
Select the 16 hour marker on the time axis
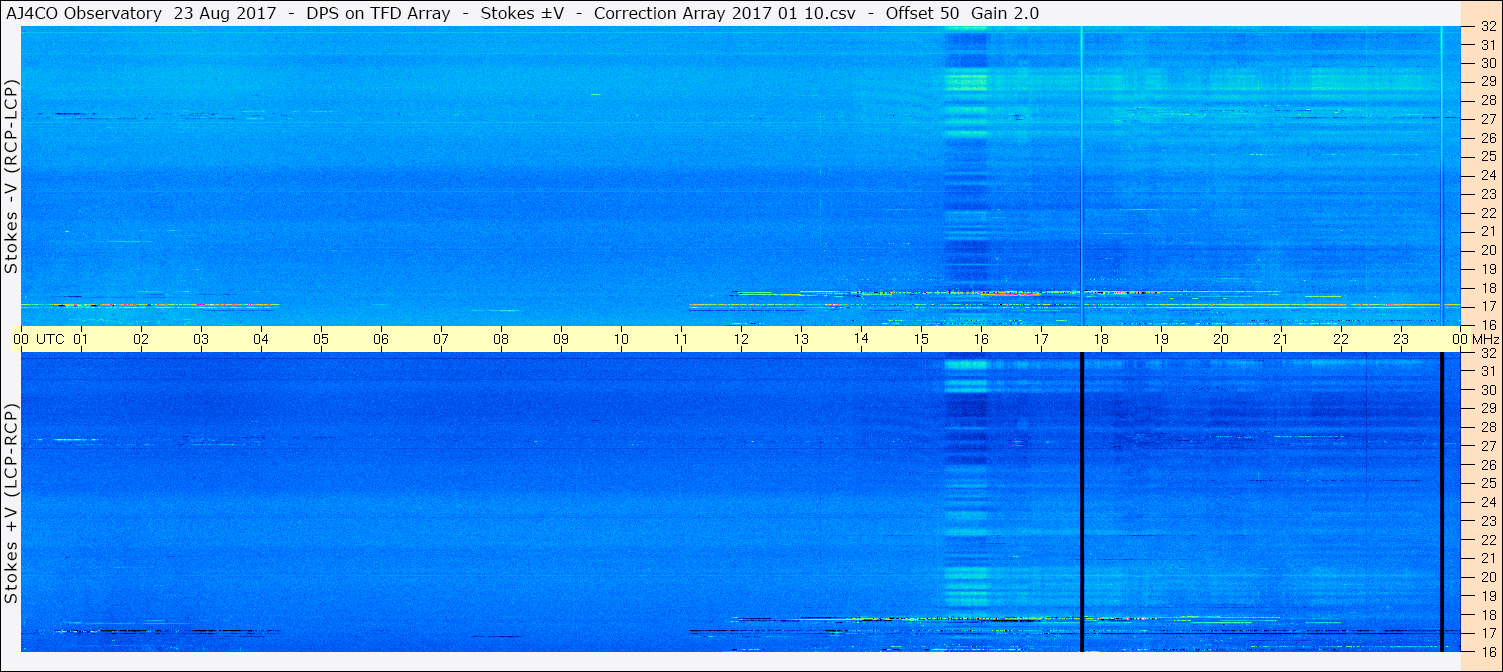coord(981,339)
